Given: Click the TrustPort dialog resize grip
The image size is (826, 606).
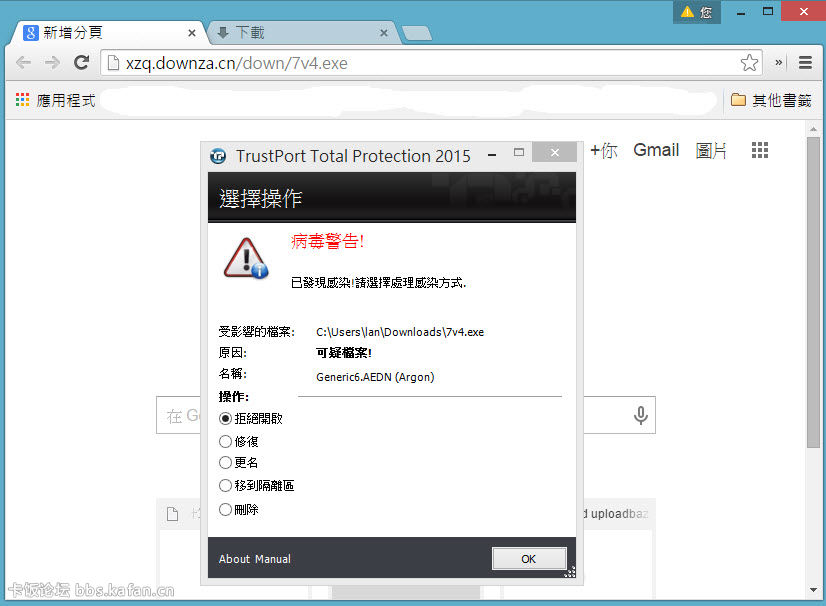Looking at the screenshot, I should tap(569, 572).
